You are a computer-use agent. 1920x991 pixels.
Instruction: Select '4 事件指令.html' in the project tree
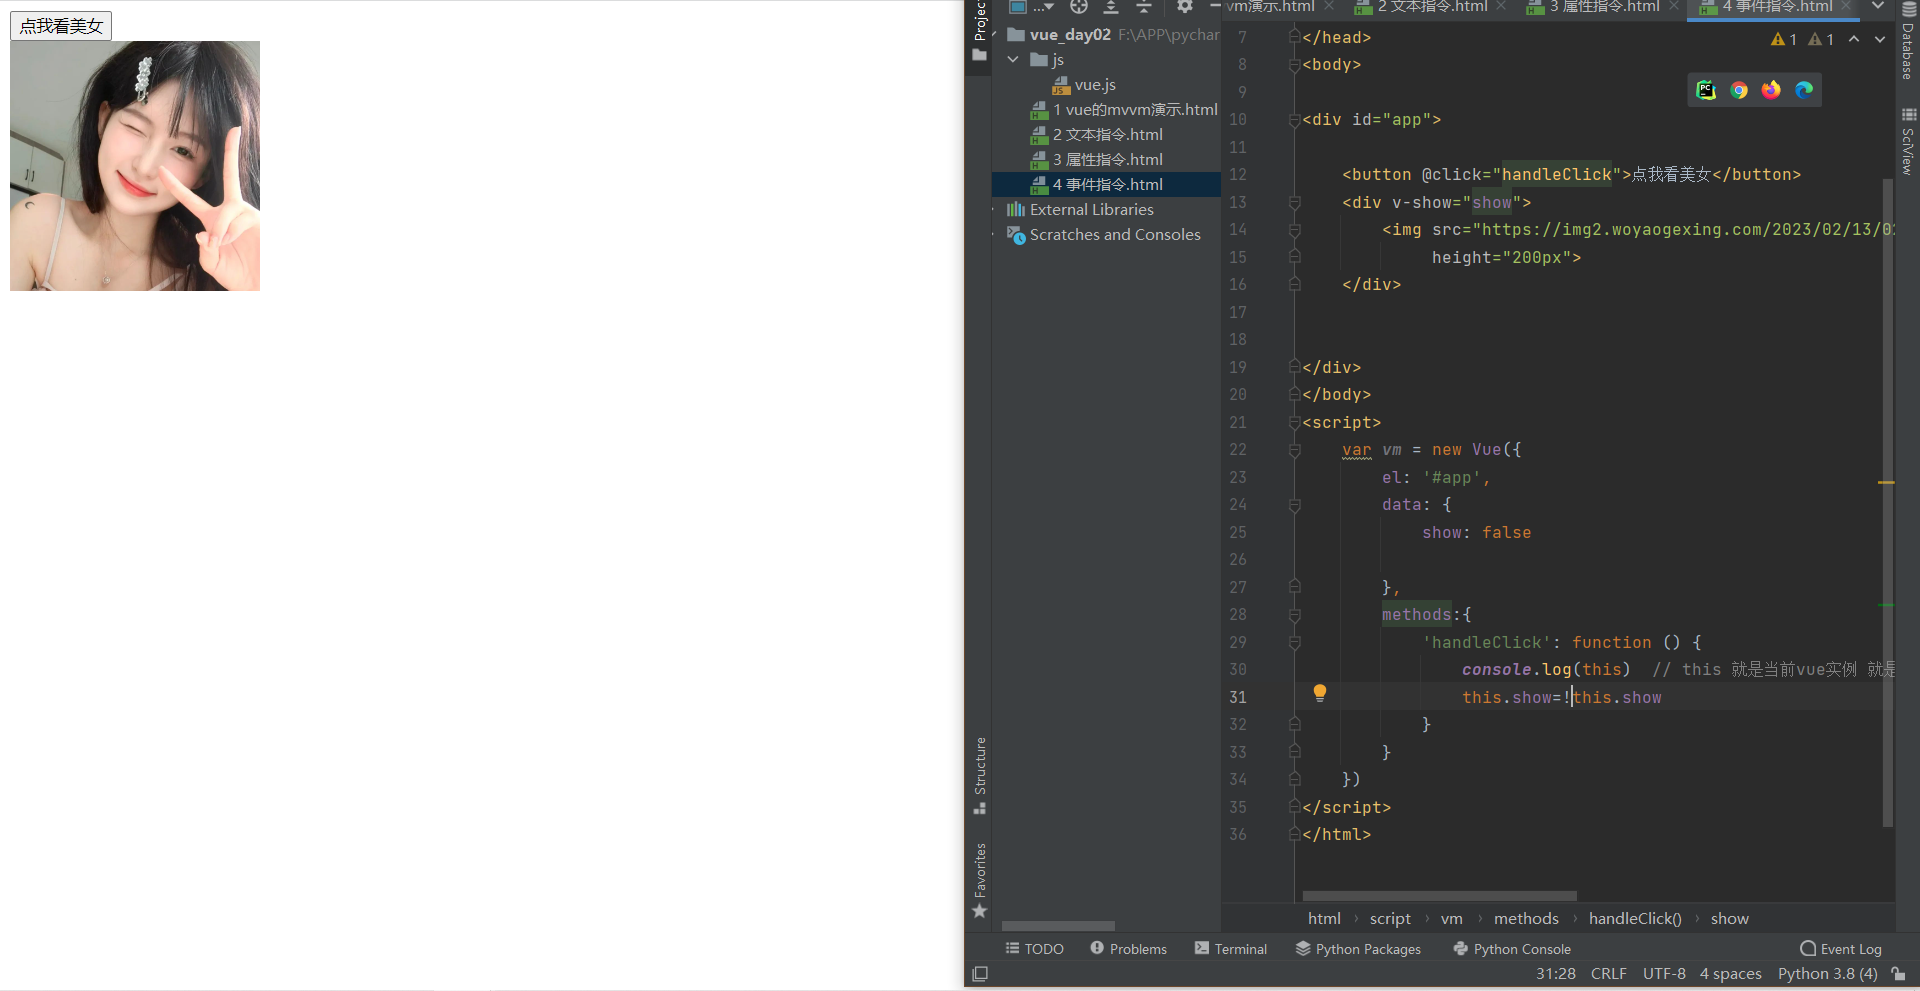click(x=1106, y=185)
